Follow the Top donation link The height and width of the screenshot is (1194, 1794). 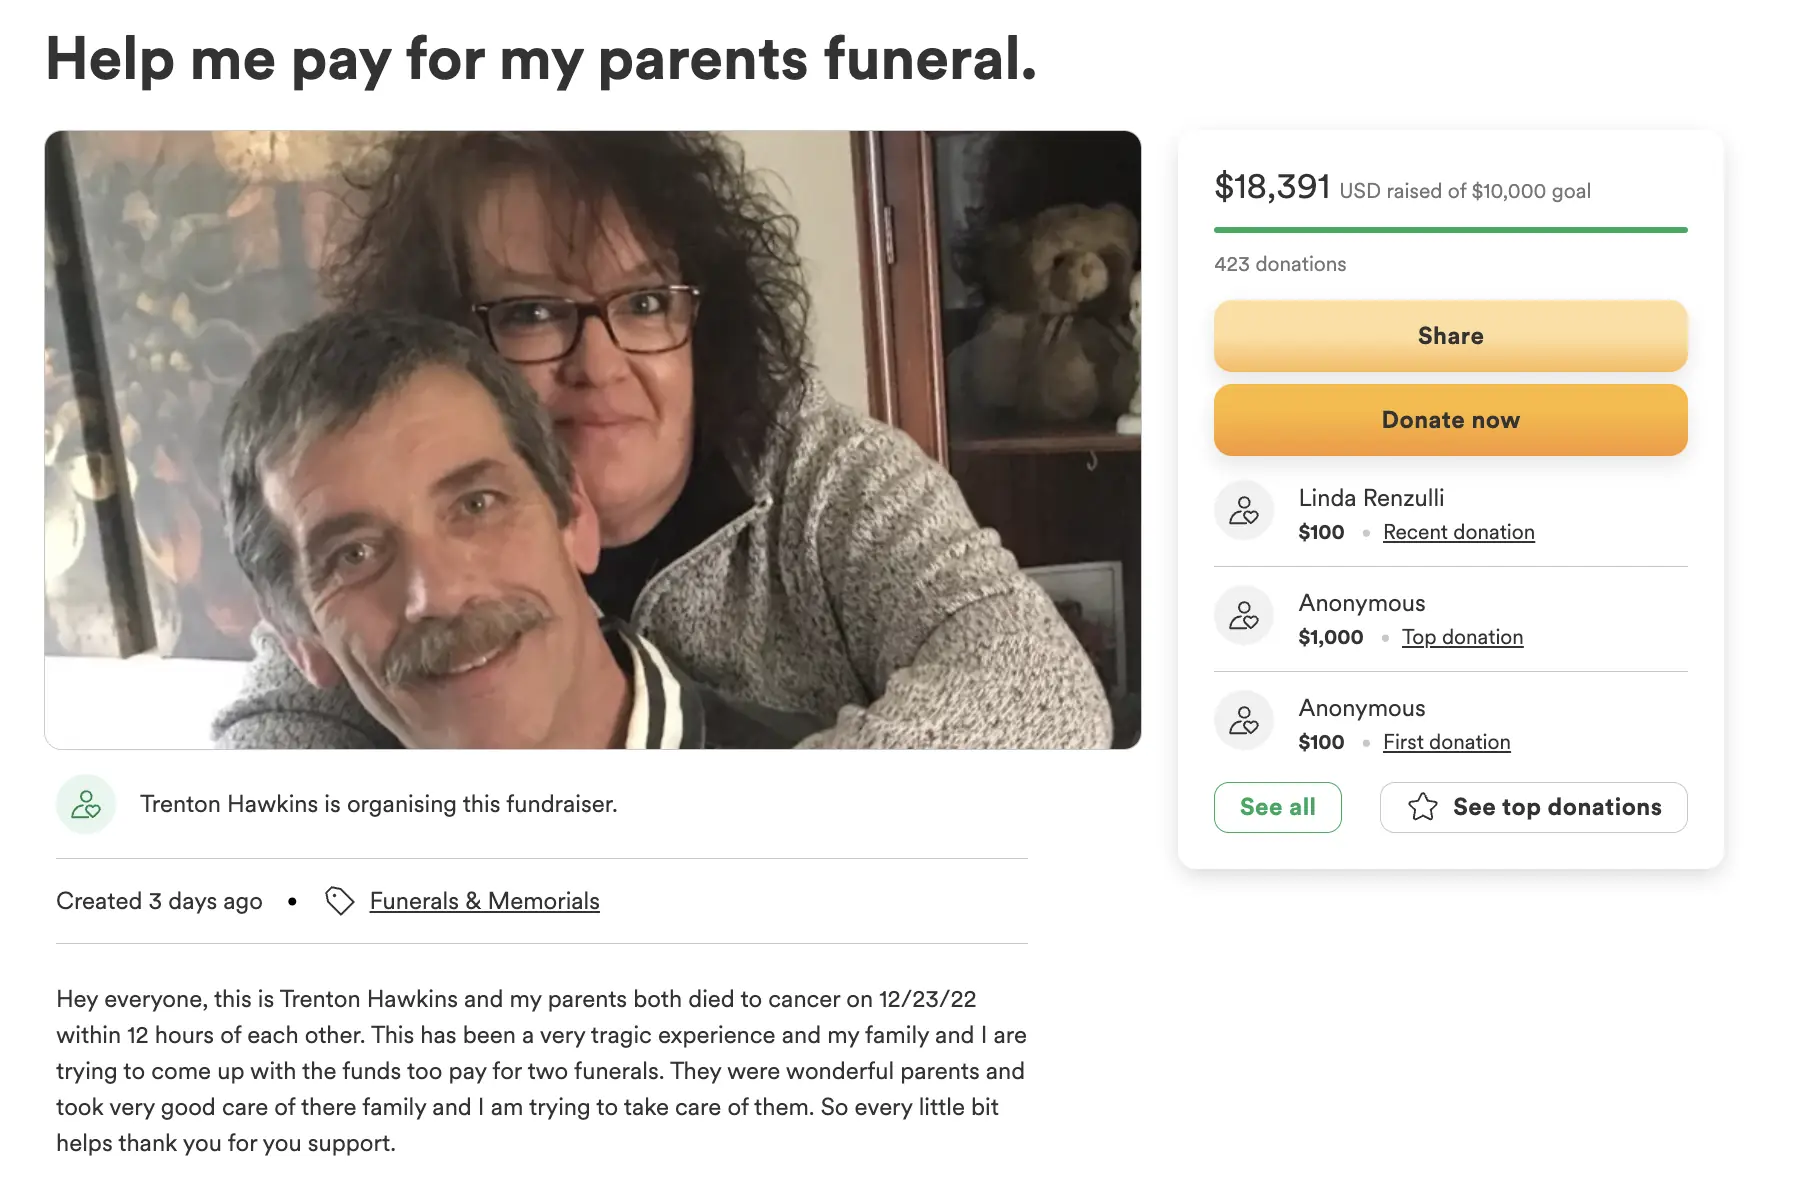point(1462,637)
